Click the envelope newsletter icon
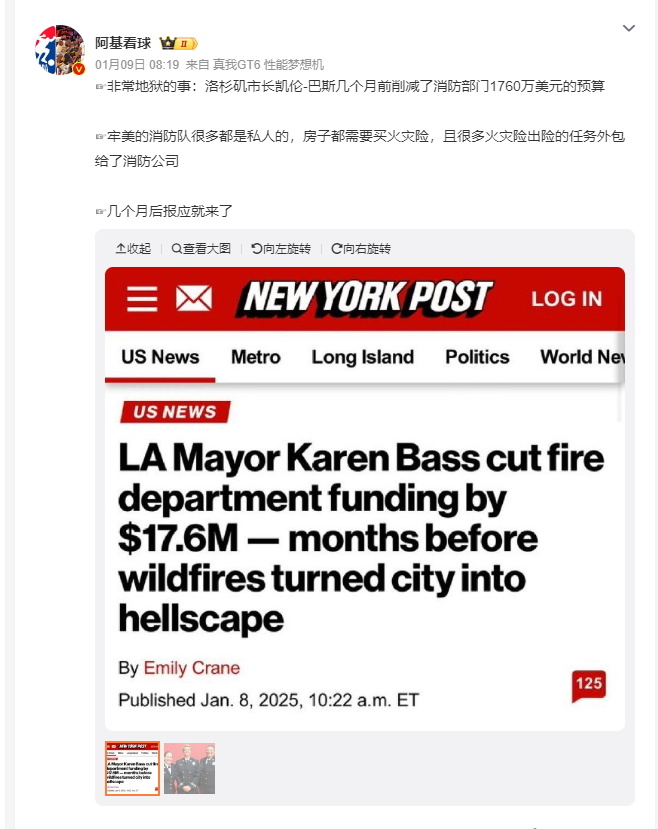This screenshot has width=658, height=829. (x=194, y=298)
